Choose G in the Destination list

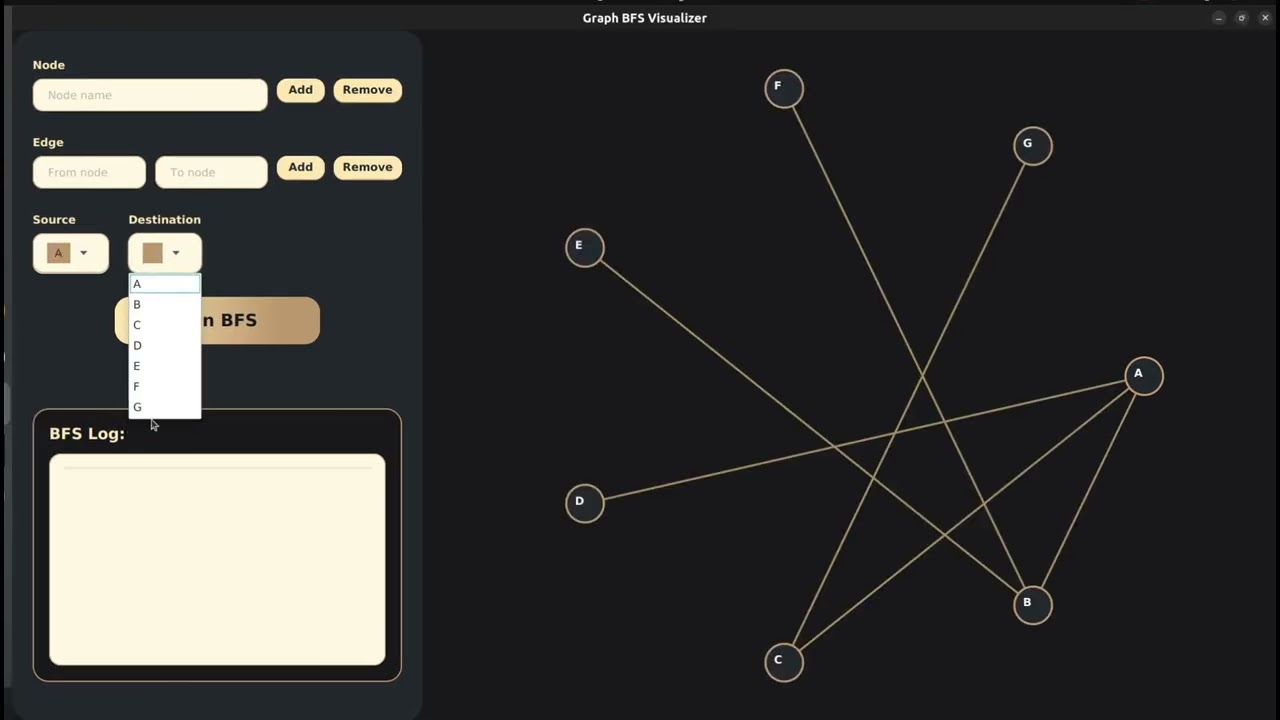click(164, 407)
